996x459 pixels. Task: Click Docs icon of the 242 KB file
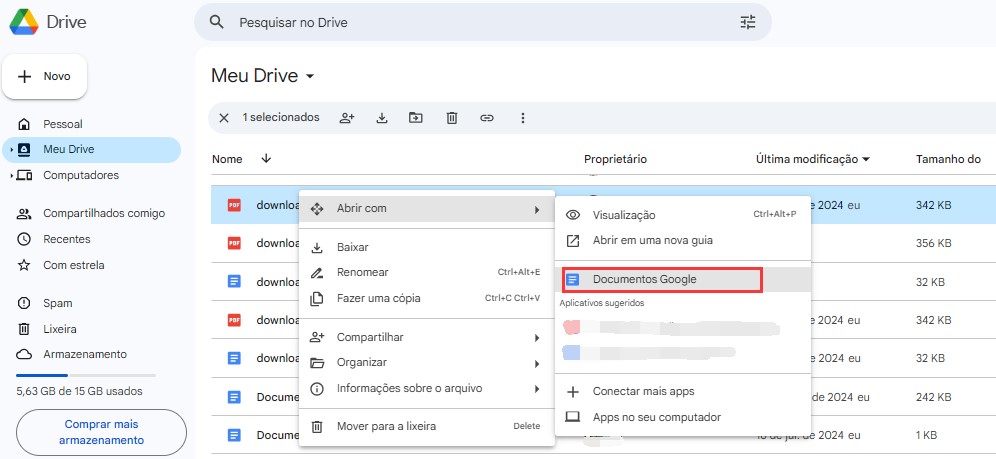[234, 397]
